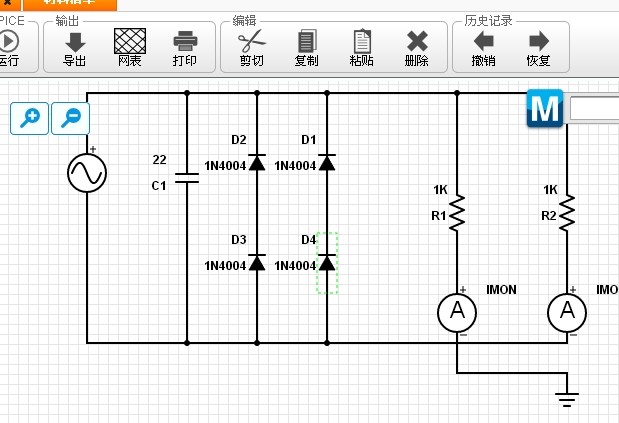Select the ammeter below R1
This screenshot has height=423, width=619.
457,313
